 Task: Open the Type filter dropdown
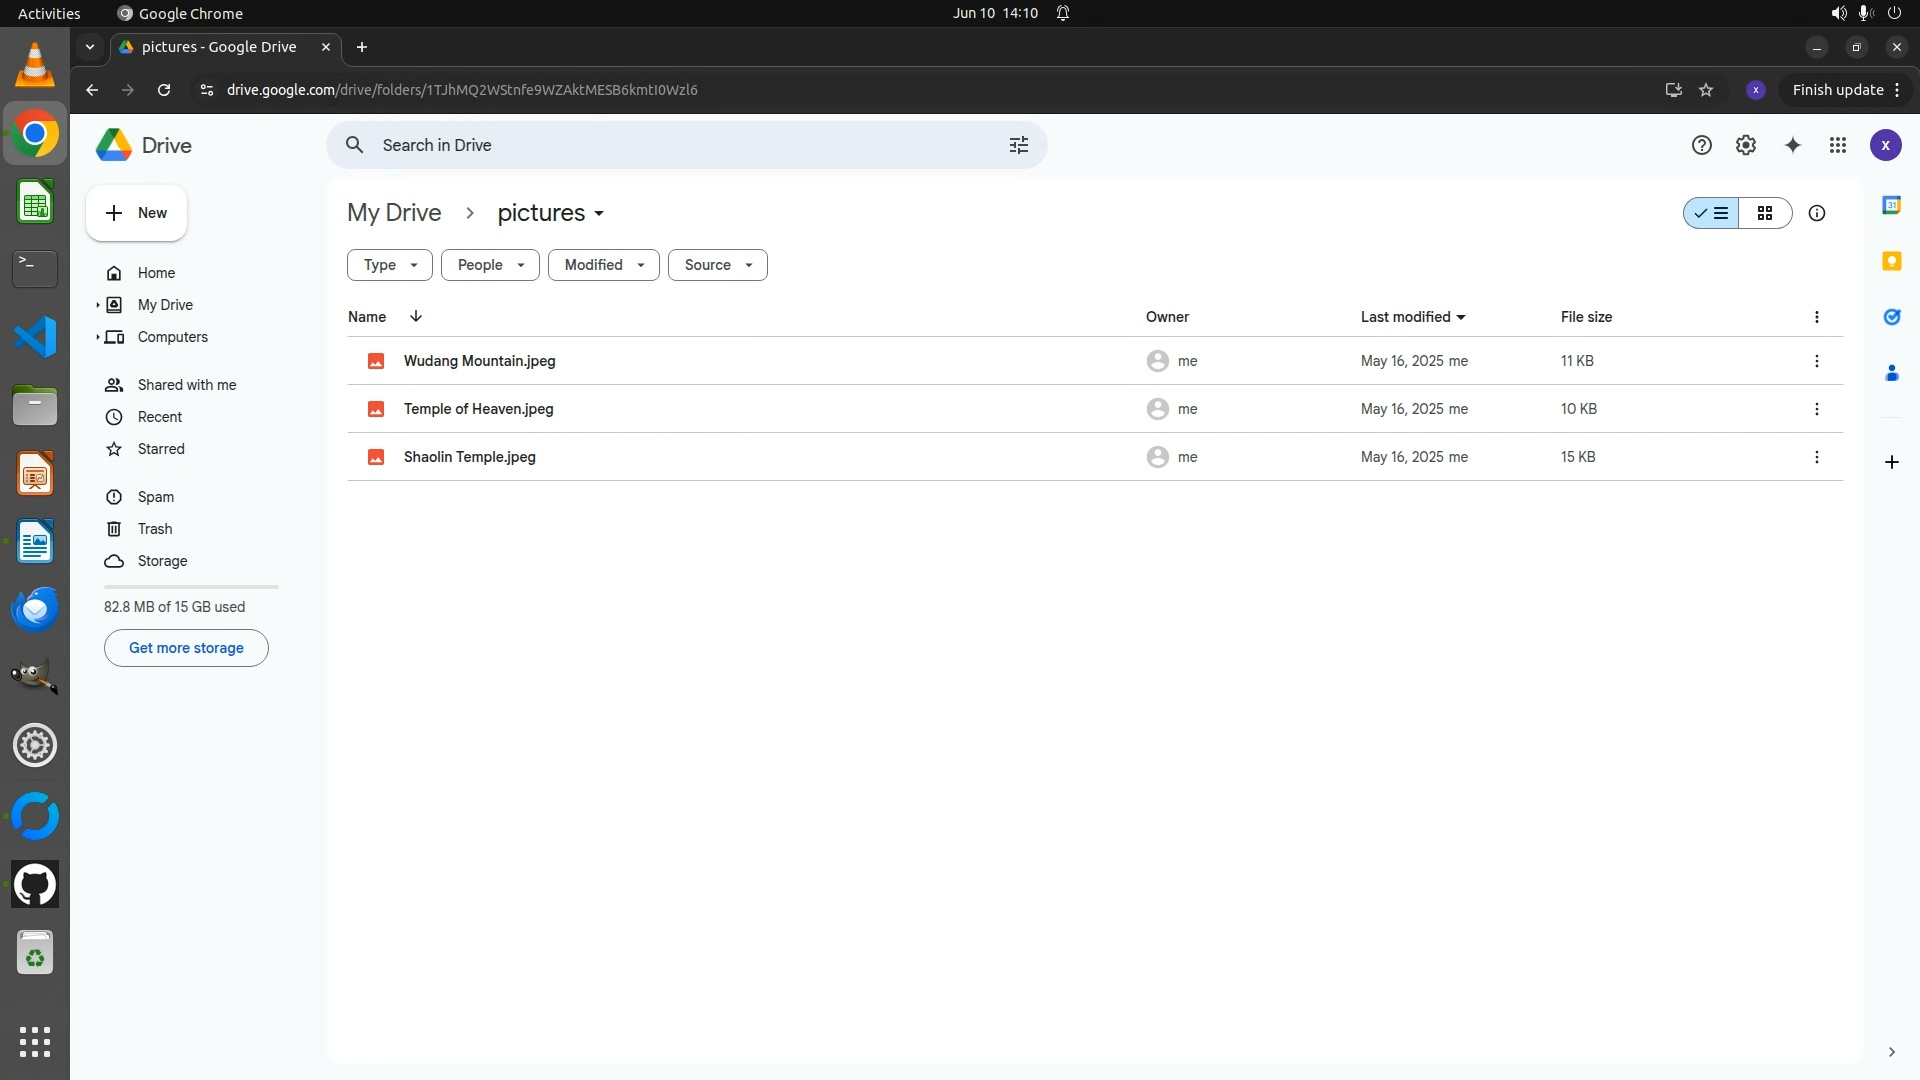pyautogui.click(x=389, y=265)
